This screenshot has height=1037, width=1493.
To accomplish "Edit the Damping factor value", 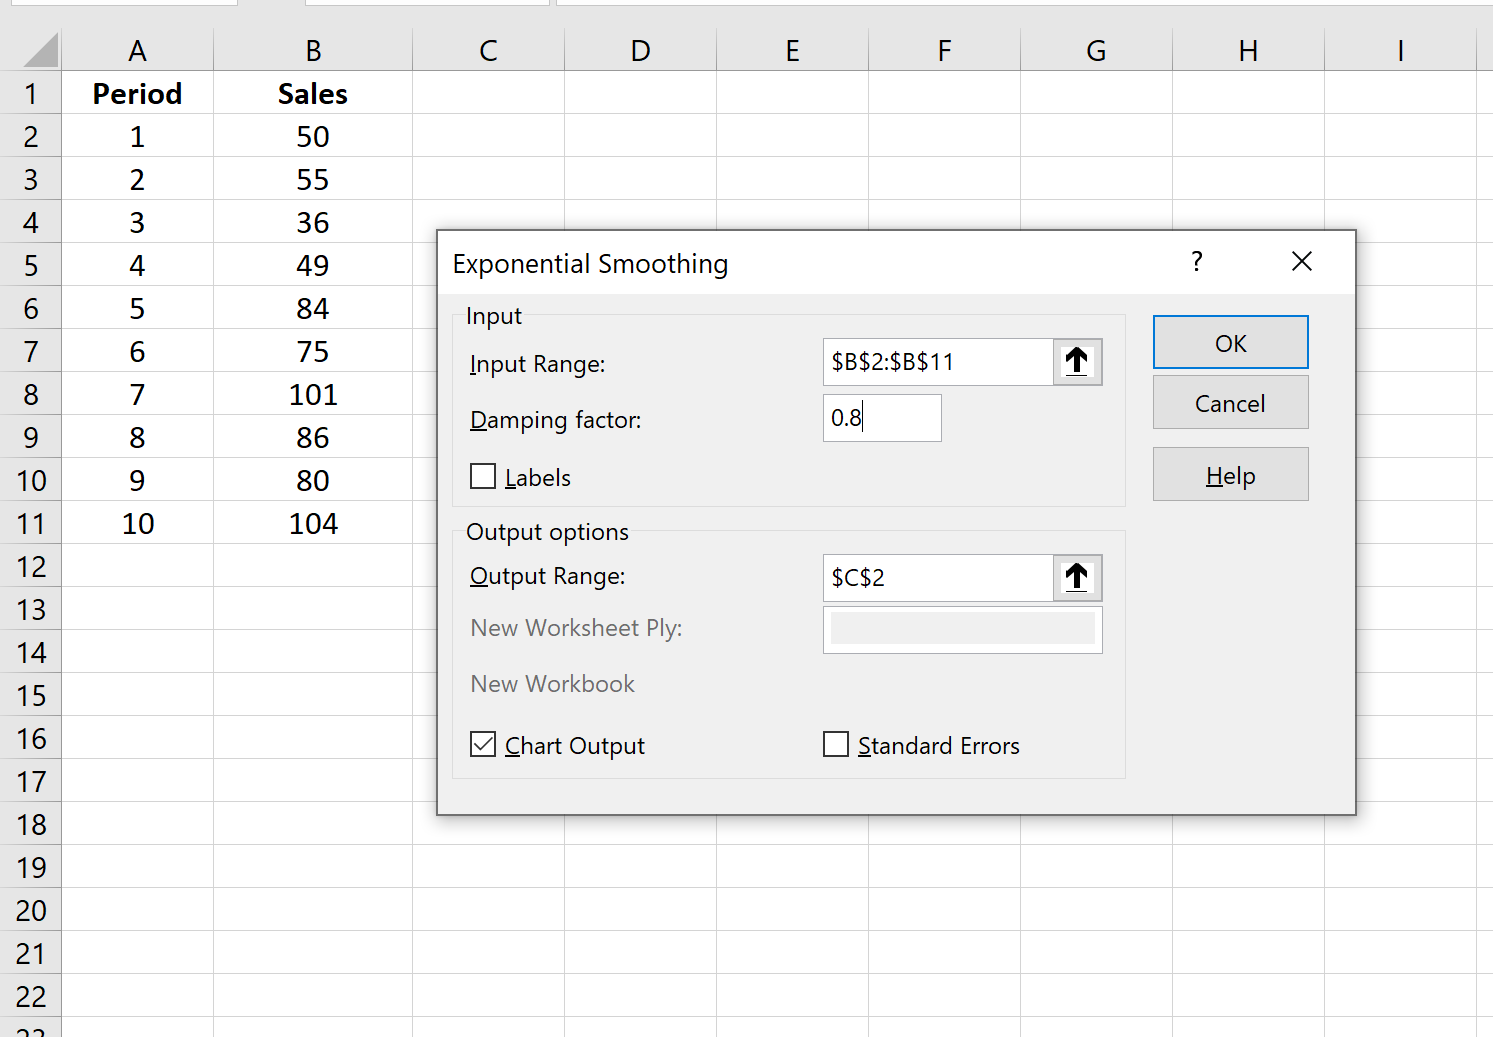I will 881,418.
